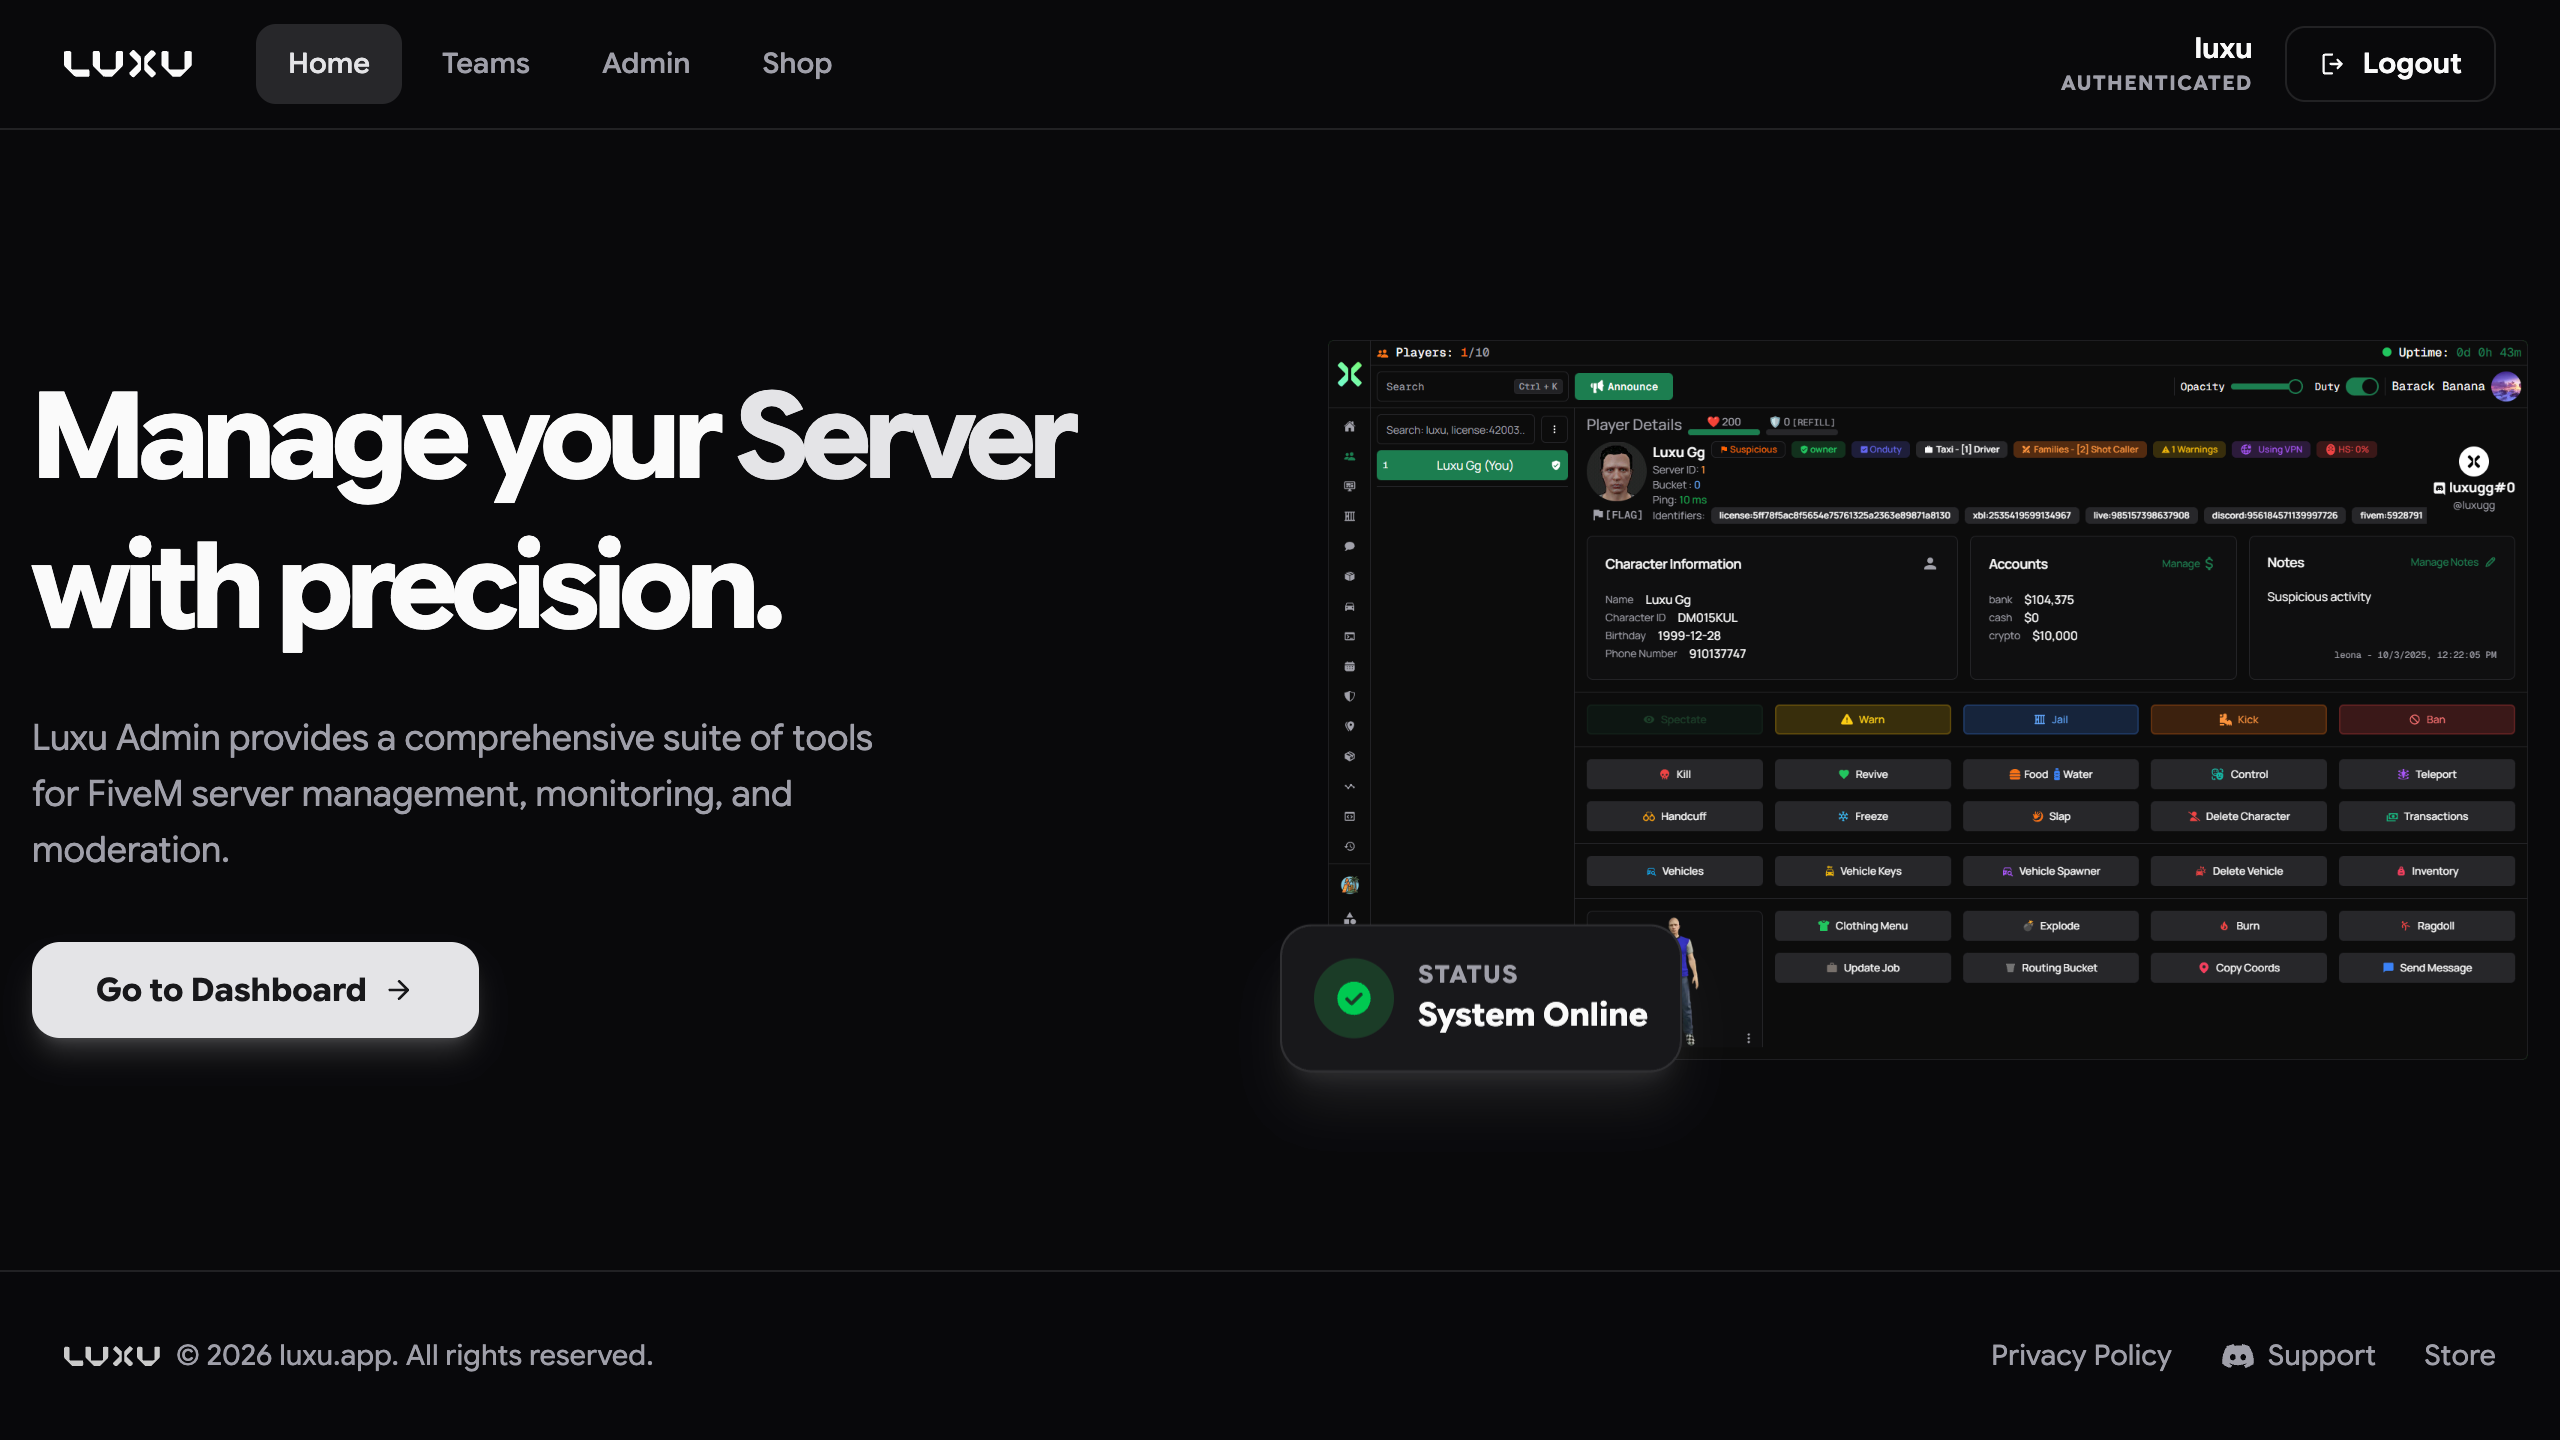Click the history clock icon in sidebar

[x=1349, y=847]
